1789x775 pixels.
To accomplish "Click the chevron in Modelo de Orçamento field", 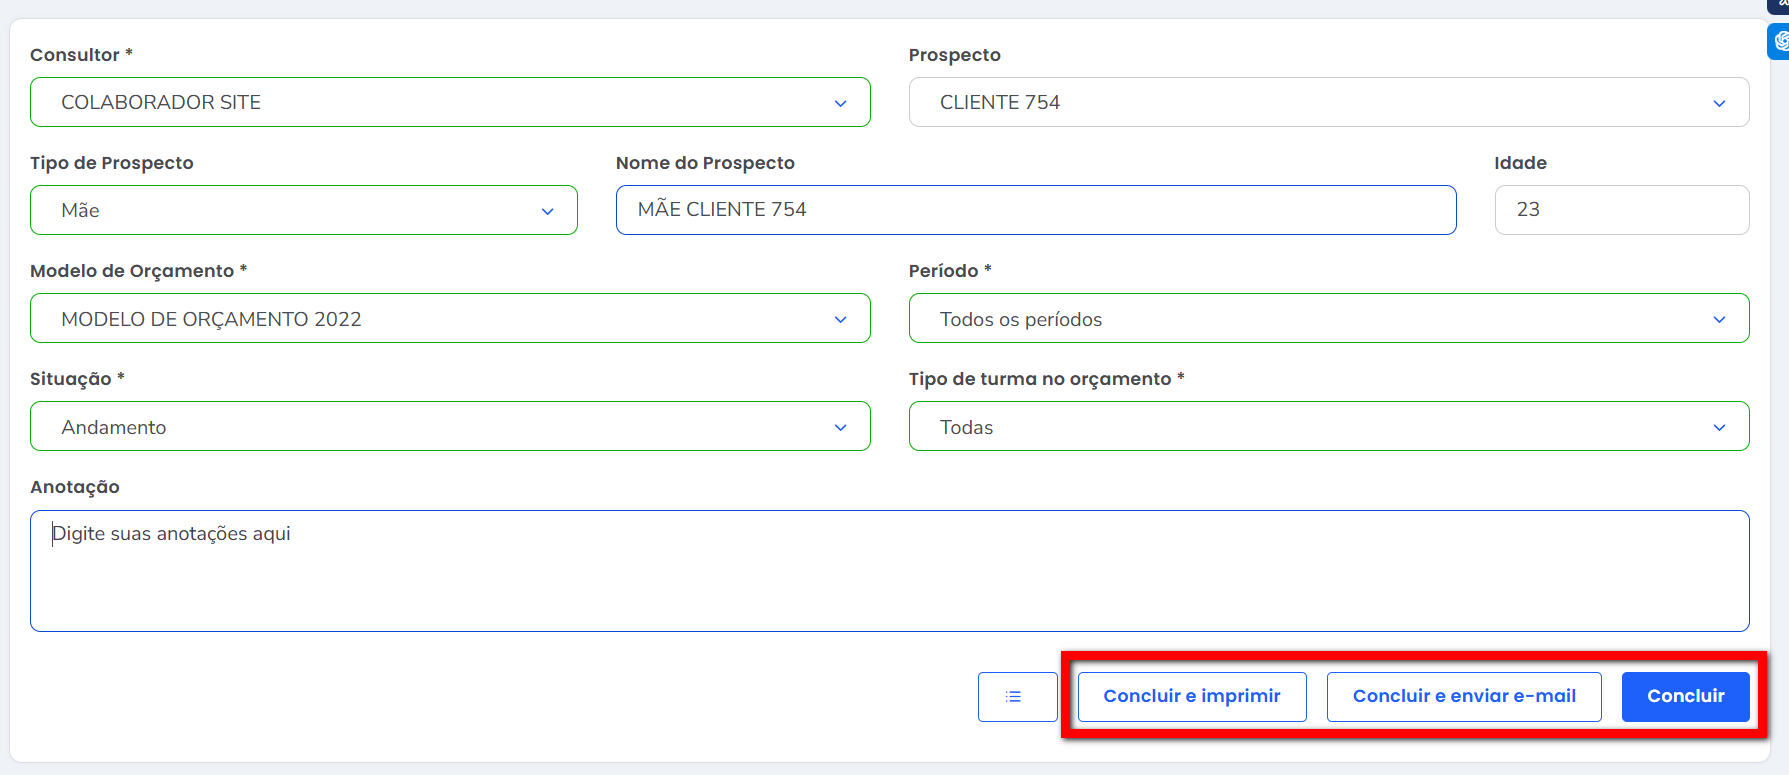I will (x=840, y=319).
